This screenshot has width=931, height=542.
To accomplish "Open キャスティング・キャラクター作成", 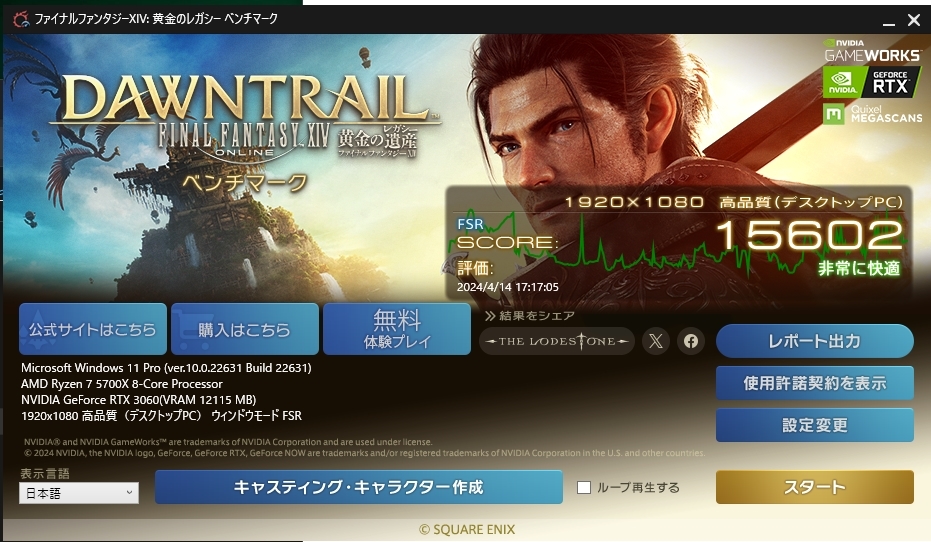I will (359, 487).
